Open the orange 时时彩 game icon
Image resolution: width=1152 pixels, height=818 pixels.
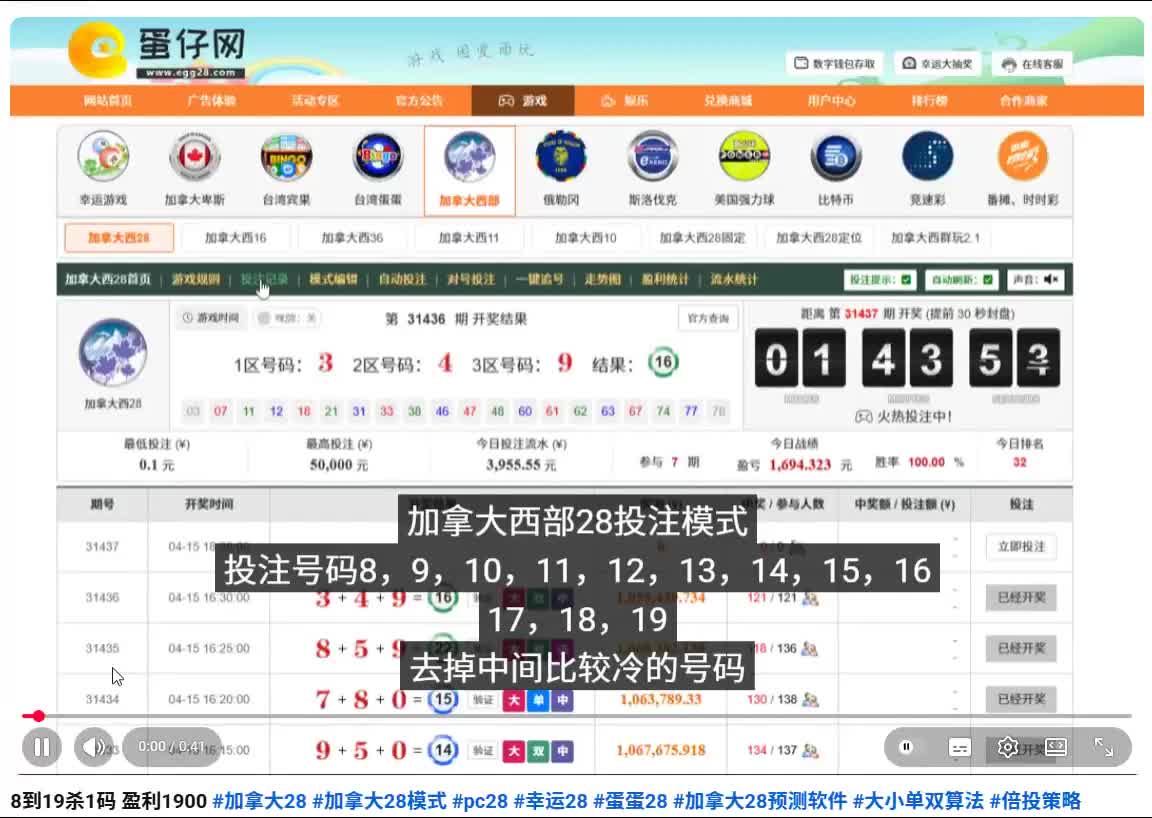tap(1023, 169)
